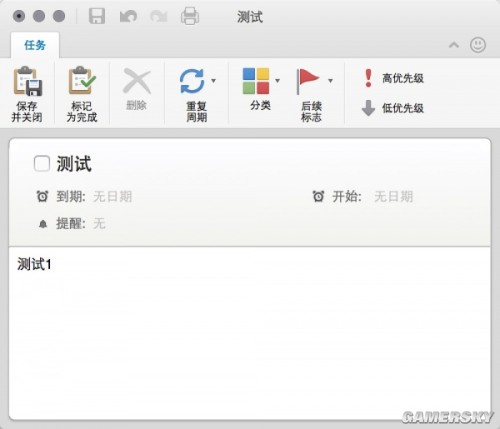Set start date via 无日期 next to 开始
Viewport: 500px width, 429px height.
click(393, 196)
